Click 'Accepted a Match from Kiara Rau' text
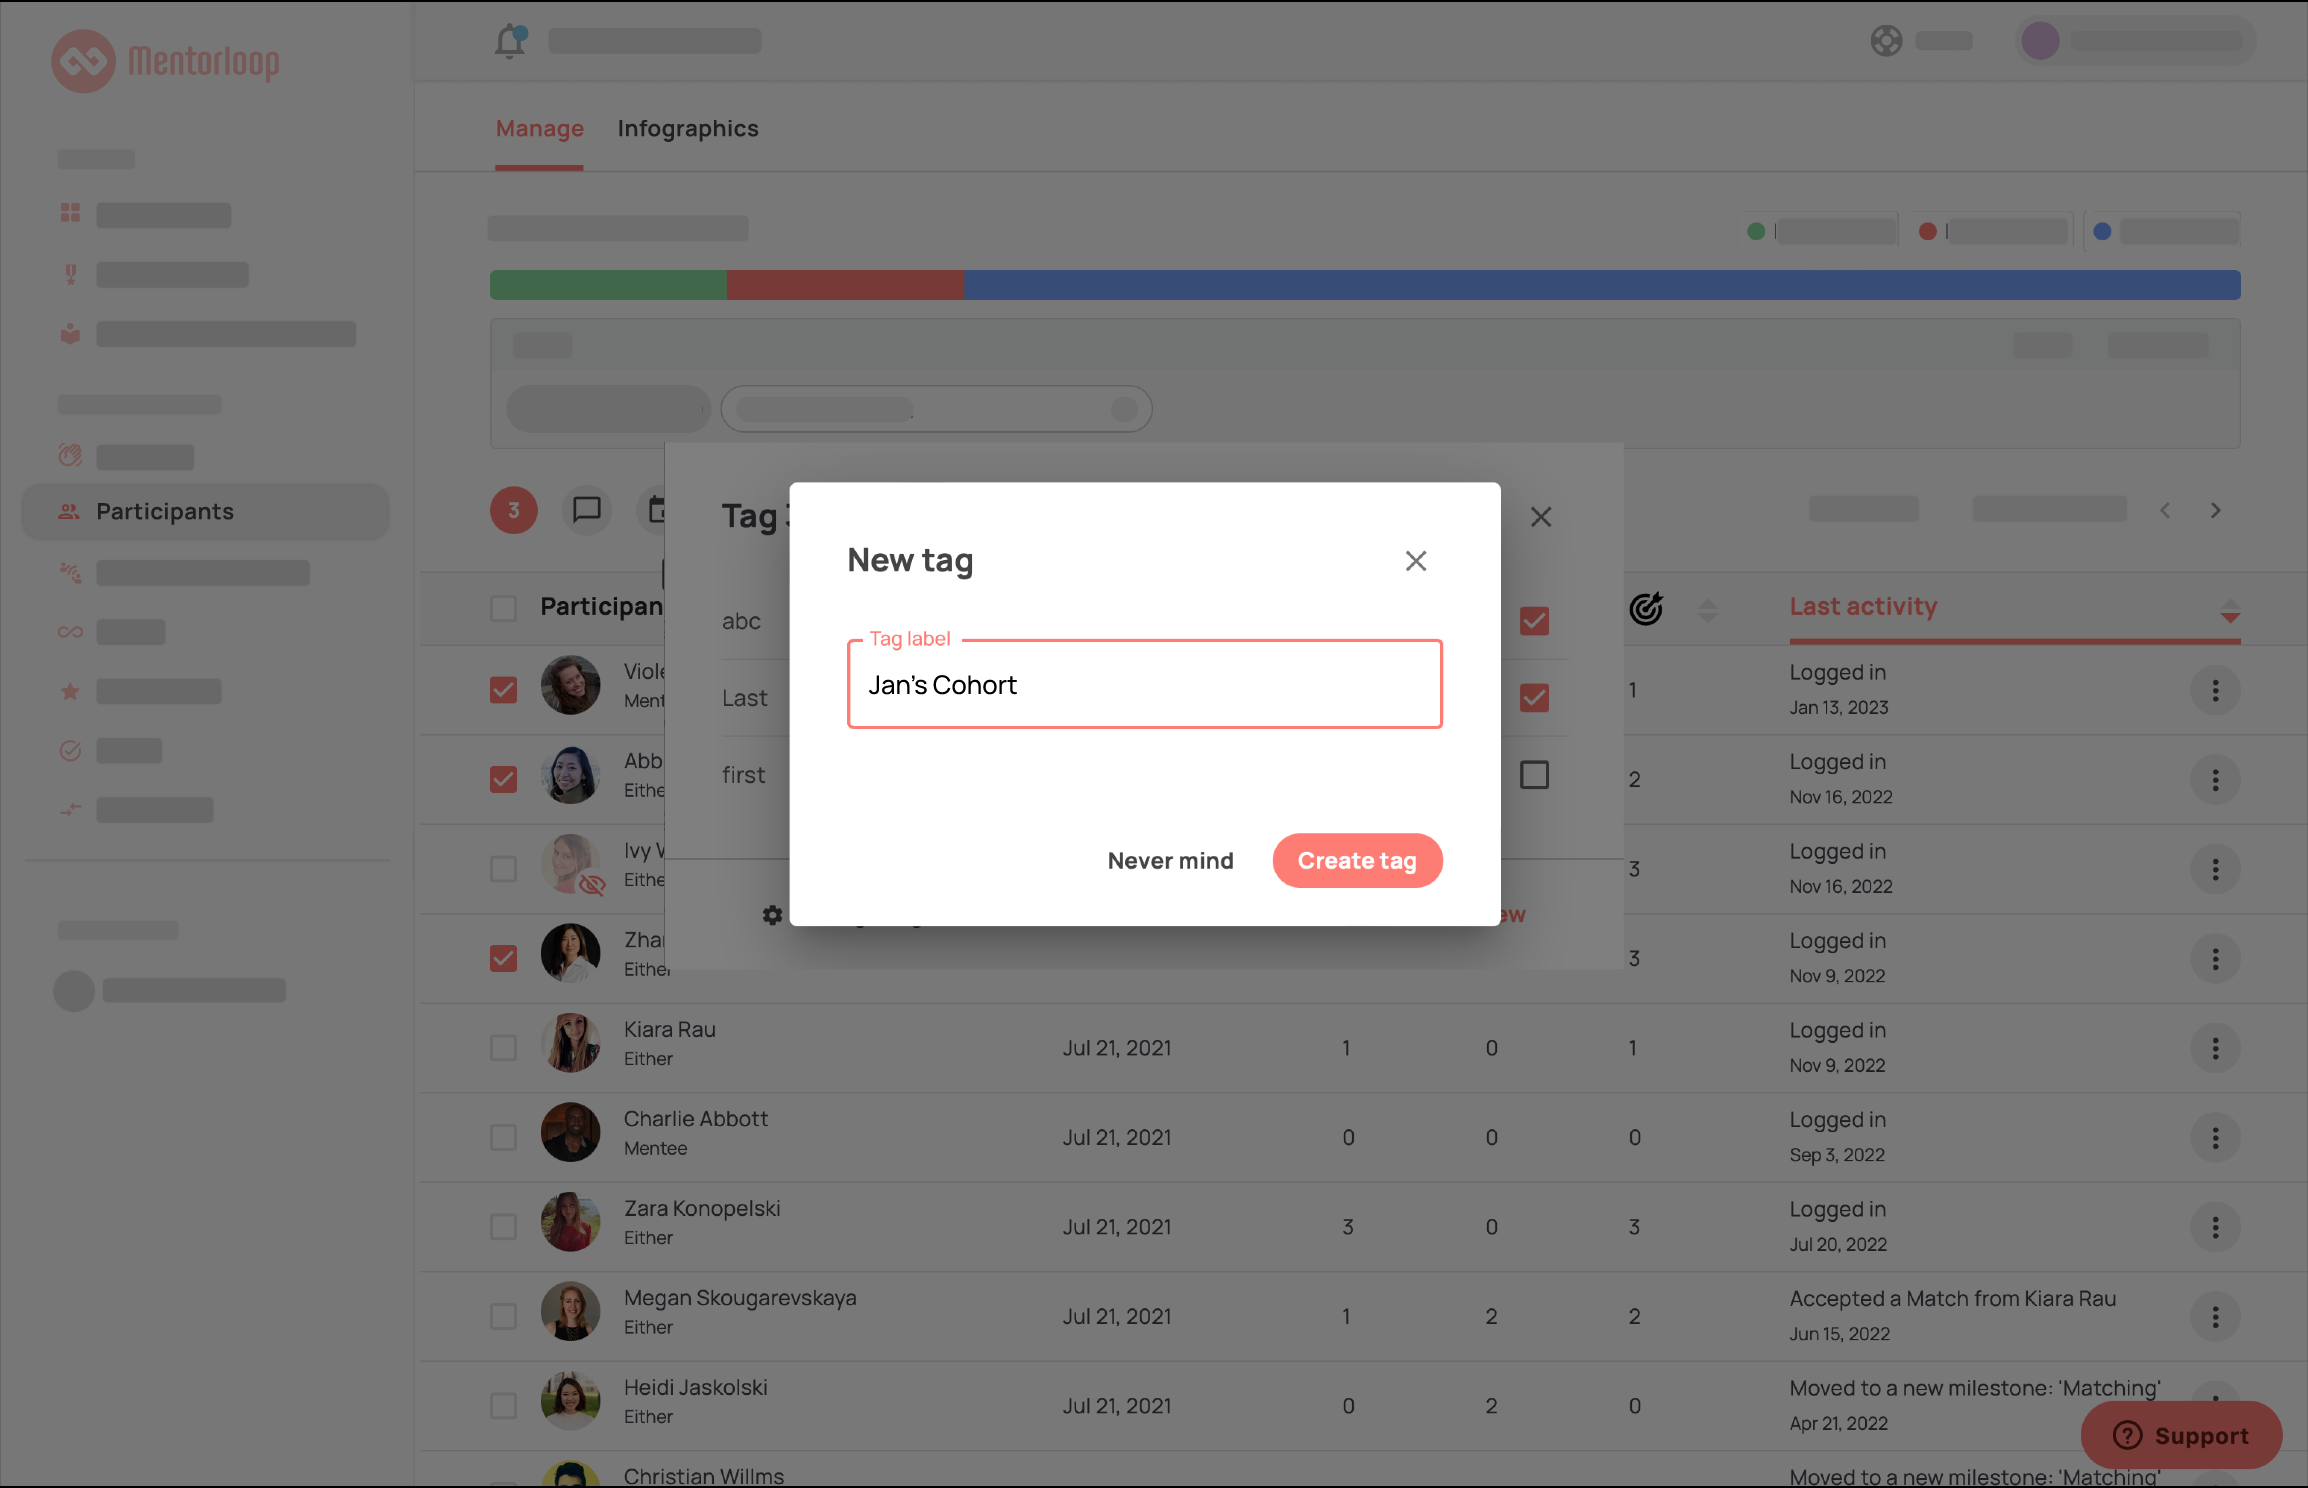2308x1488 pixels. coord(1952,1298)
